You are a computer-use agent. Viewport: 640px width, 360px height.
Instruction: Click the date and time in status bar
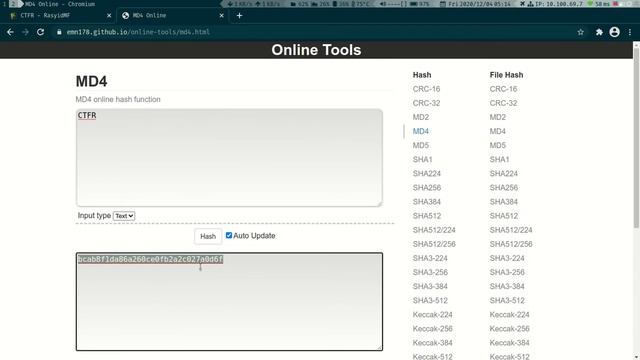coord(476,4)
